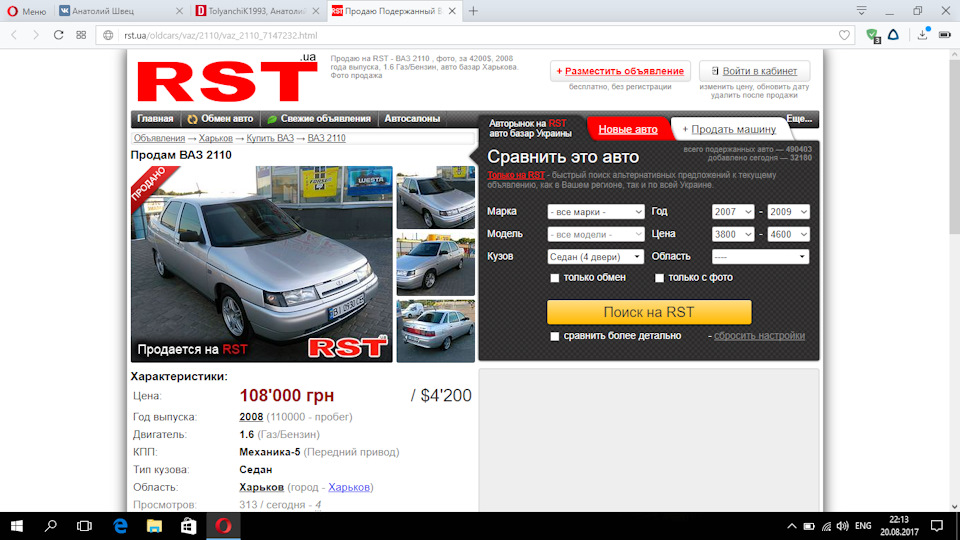960x540 pixels.
Task: Open Speed Dial start page grid
Action: pyautogui.click(x=81, y=36)
